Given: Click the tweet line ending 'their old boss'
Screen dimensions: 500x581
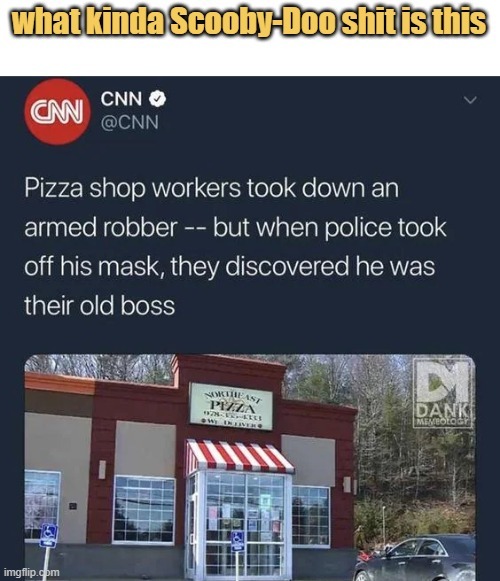Looking at the screenshot, I should 99,306.
